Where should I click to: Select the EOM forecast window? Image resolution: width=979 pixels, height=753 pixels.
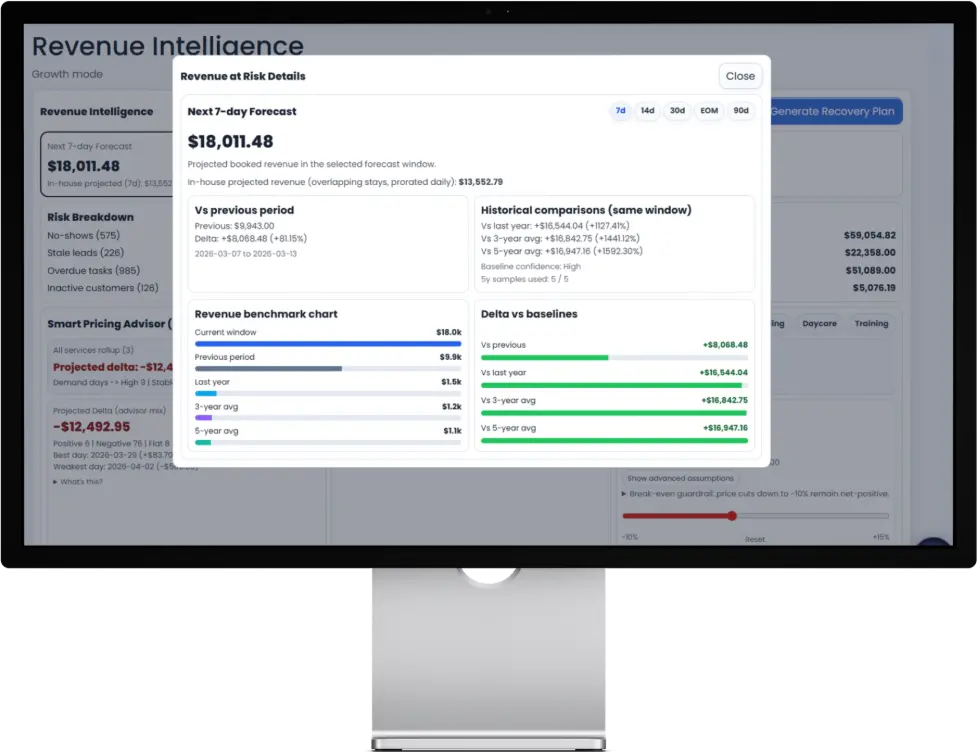pyautogui.click(x=708, y=111)
